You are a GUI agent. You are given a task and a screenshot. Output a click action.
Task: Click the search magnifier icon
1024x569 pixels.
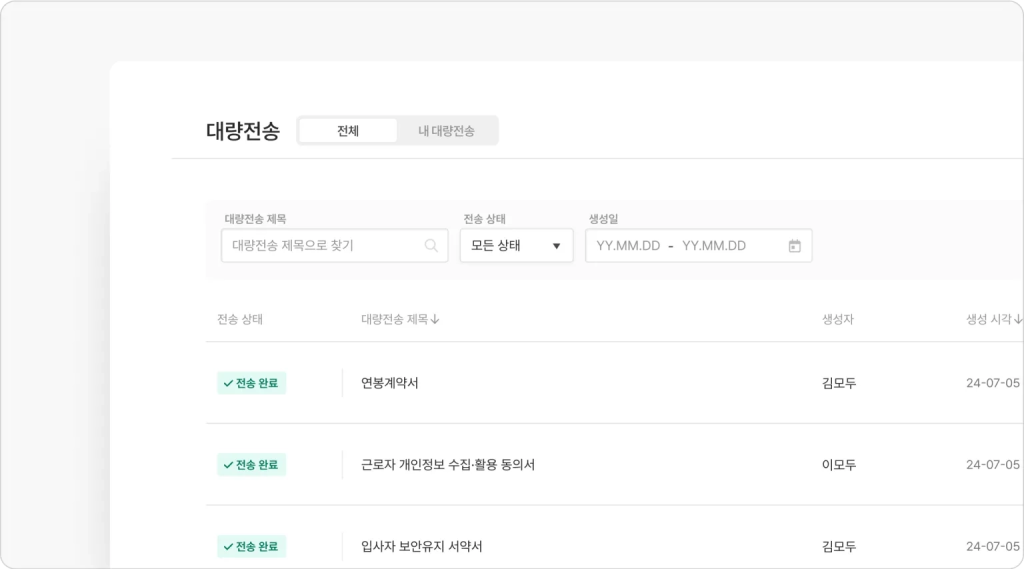tap(431, 246)
